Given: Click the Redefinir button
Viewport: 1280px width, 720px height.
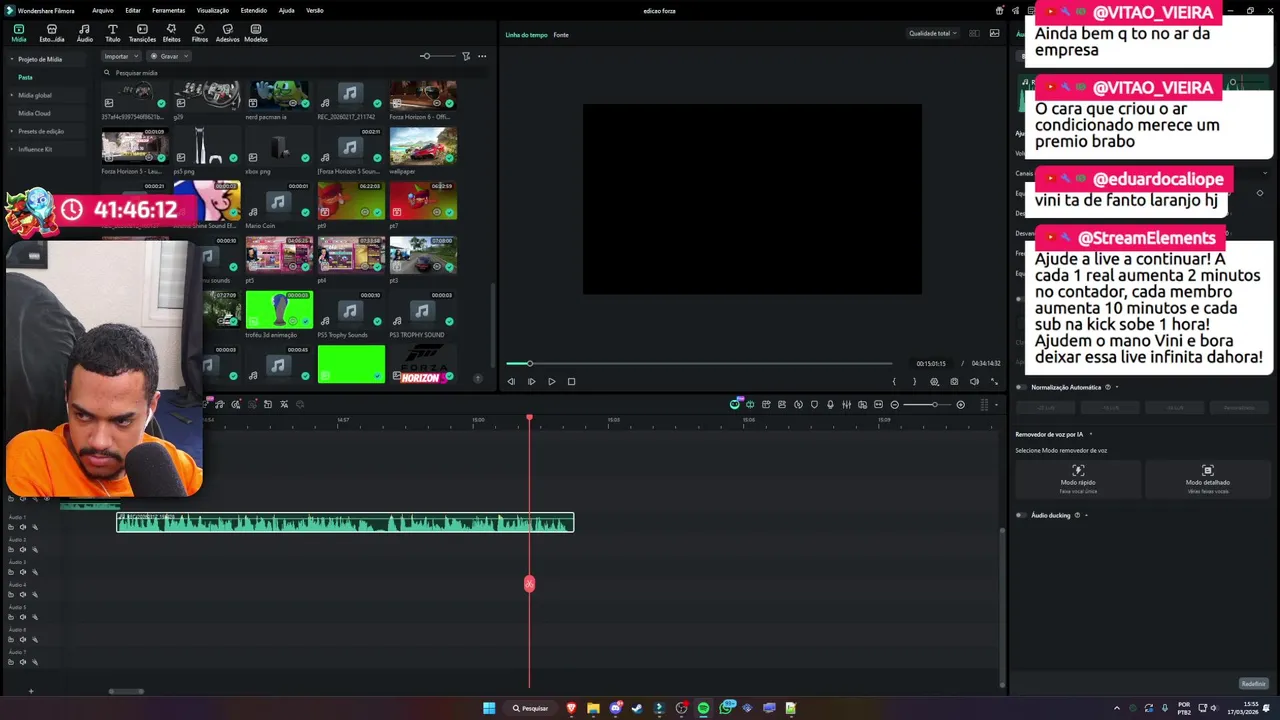Looking at the screenshot, I should click(1253, 684).
